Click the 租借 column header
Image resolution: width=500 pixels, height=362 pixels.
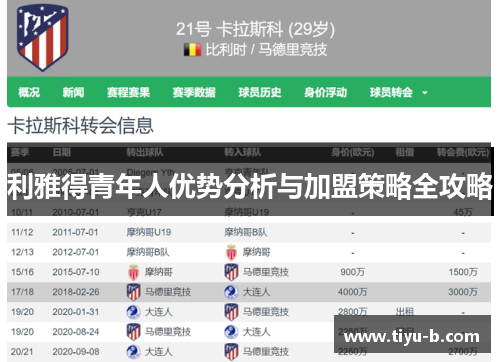pyautogui.click(x=405, y=152)
